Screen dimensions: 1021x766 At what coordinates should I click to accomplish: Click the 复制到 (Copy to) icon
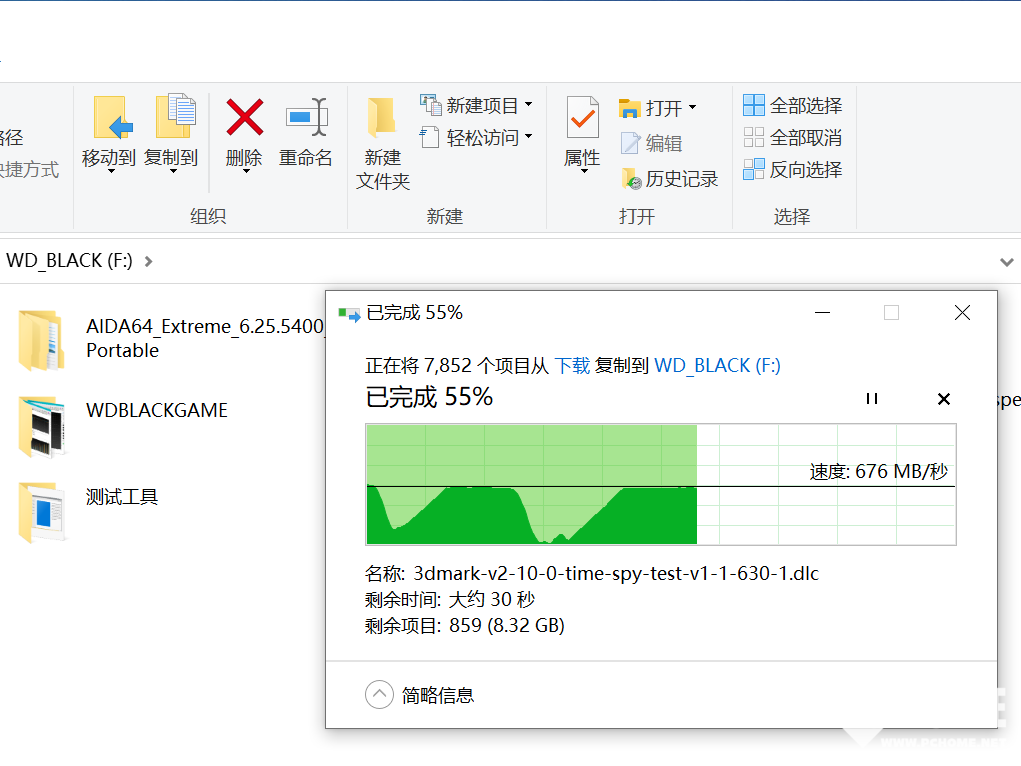(176, 115)
